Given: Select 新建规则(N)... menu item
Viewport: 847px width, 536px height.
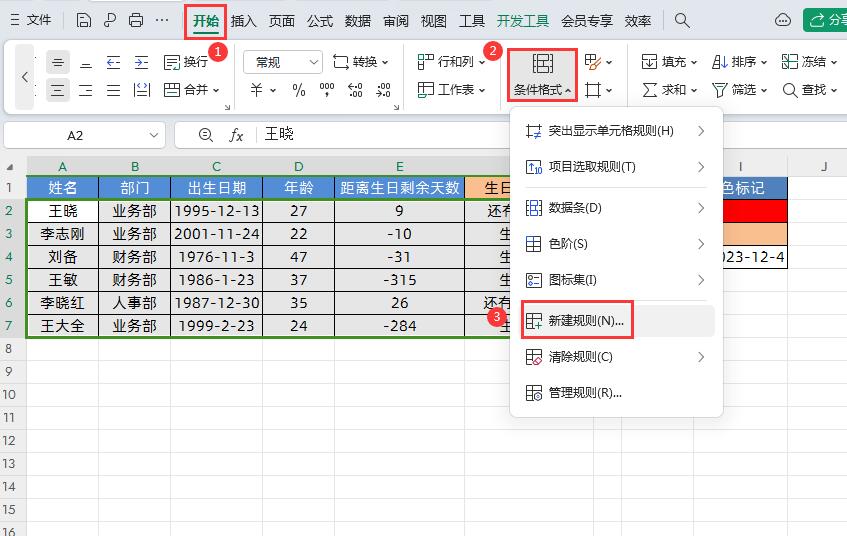Looking at the screenshot, I should click(616, 321).
